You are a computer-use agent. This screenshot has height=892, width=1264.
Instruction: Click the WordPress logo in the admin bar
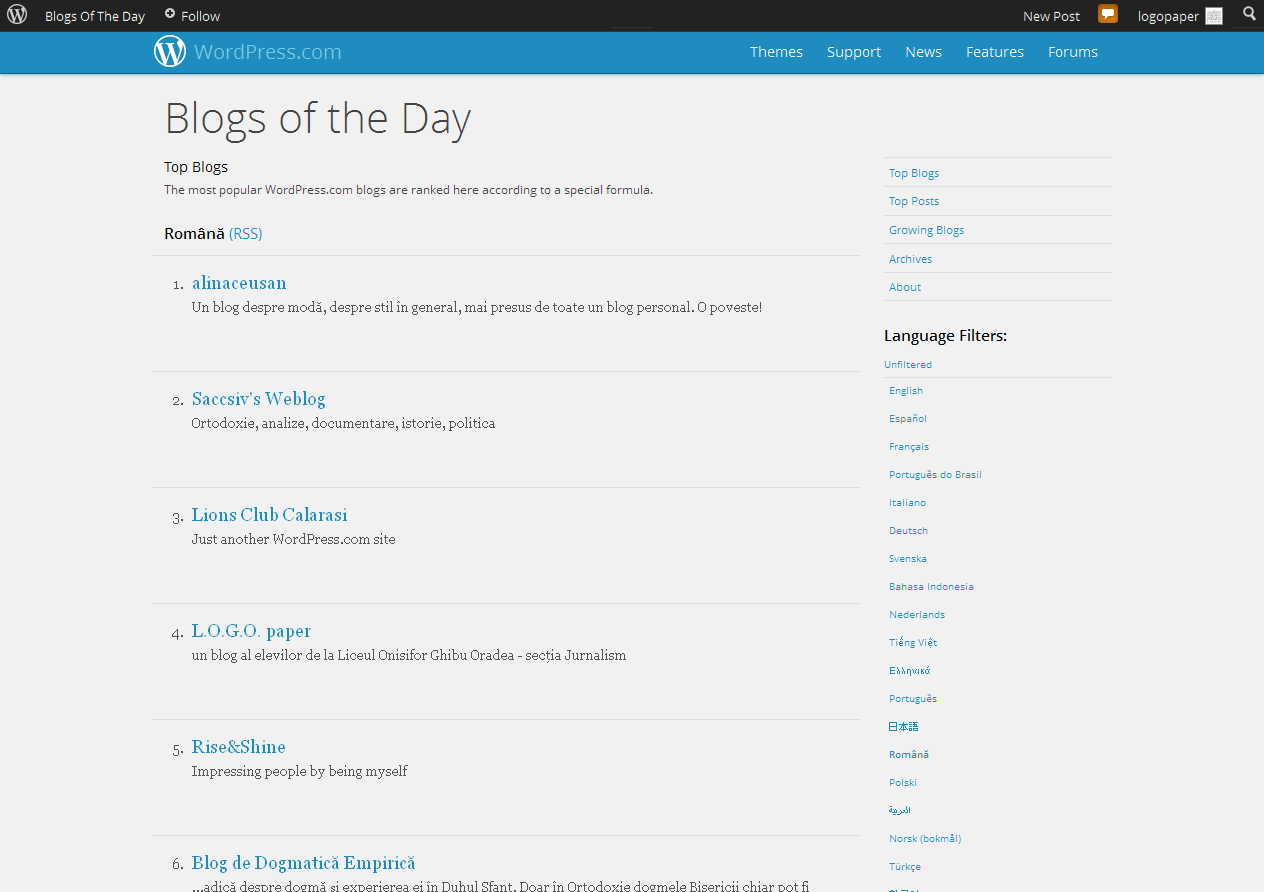(x=17, y=15)
